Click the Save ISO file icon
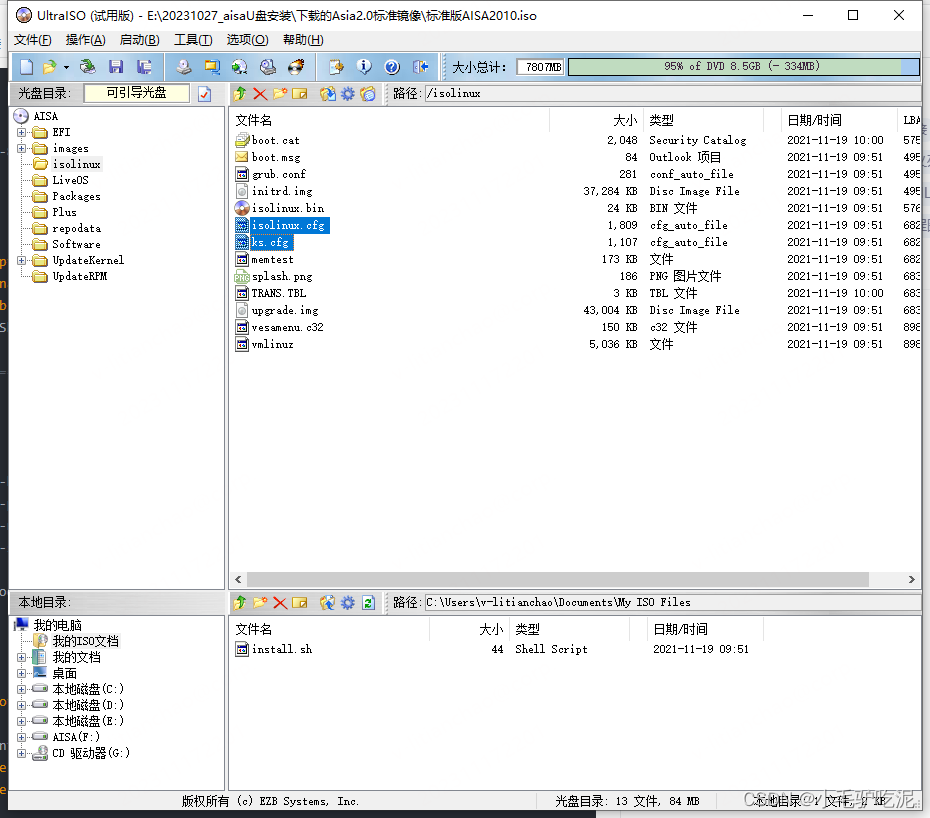Viewport: 930px width, 818px height. click(115, 66)
